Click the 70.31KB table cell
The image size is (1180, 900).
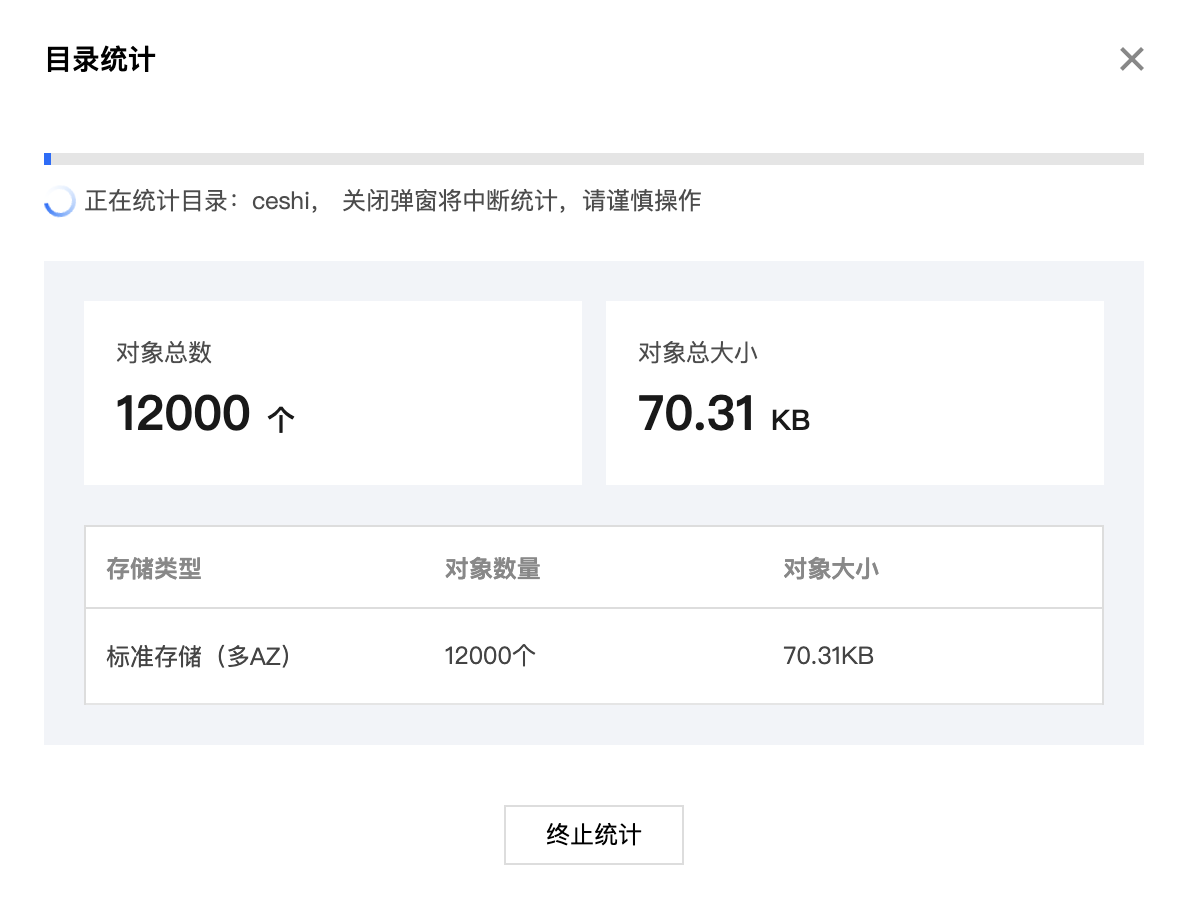[828, 657]
